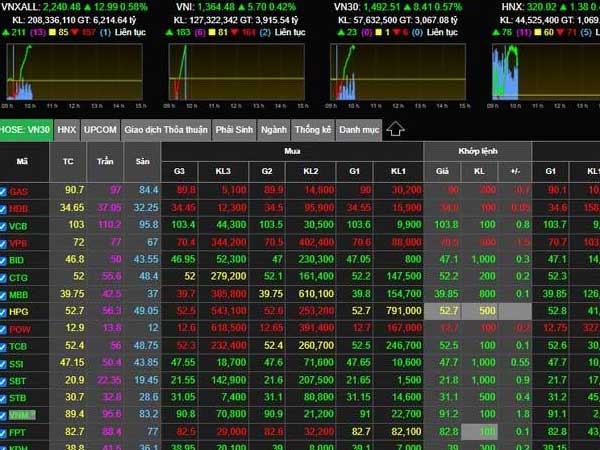
Task: Click MBB KL2 value 610,100
Action: pos(316,294)
